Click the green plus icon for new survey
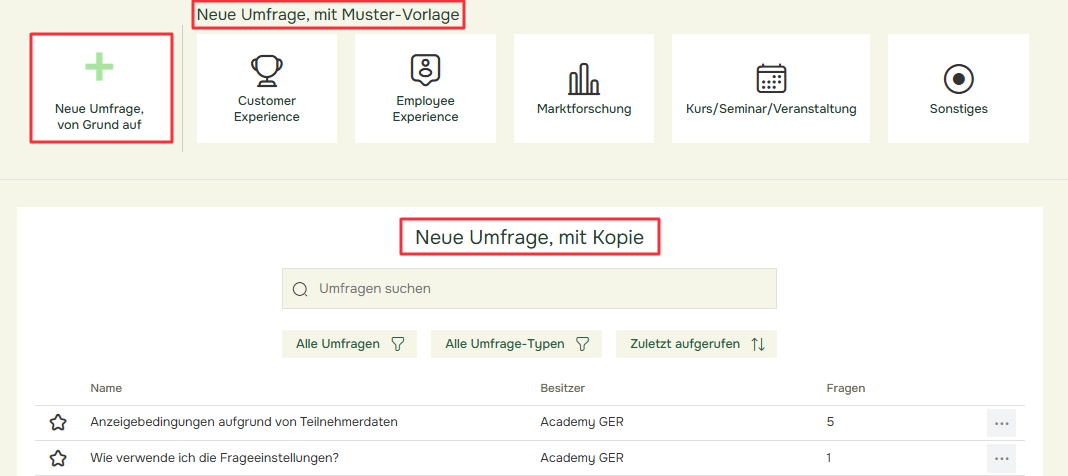This screenshot has height=476, width=1068. coord(99,67)
